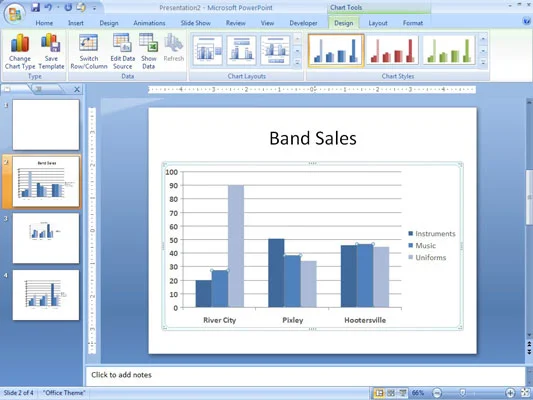Open the Insert ribbon tab
533x400 pixels.
pos(75,23)
